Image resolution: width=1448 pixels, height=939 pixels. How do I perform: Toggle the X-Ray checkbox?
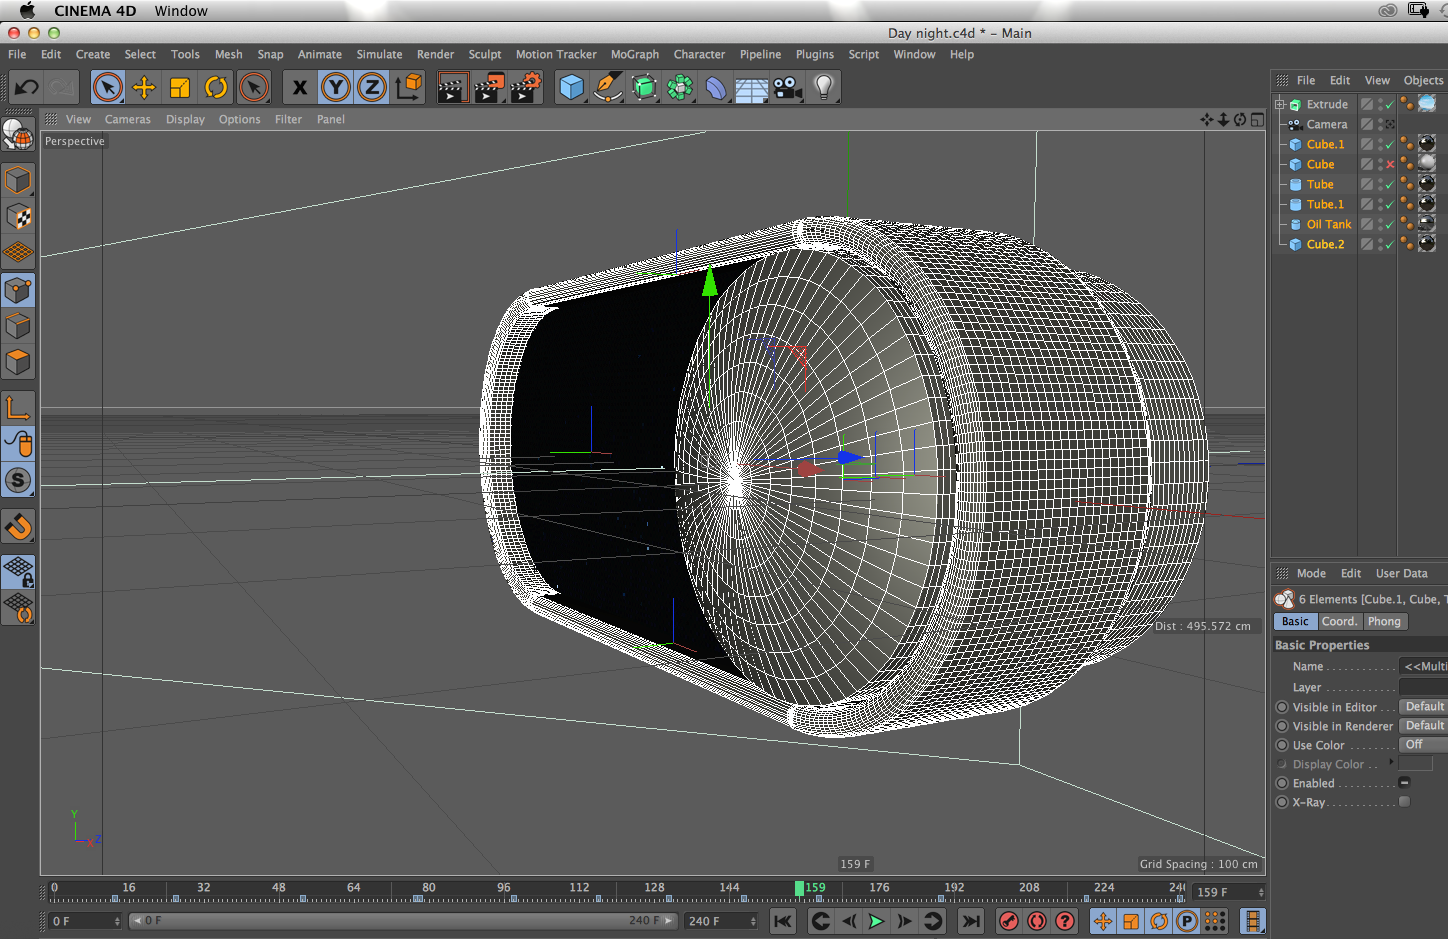tap(1404, 802)
